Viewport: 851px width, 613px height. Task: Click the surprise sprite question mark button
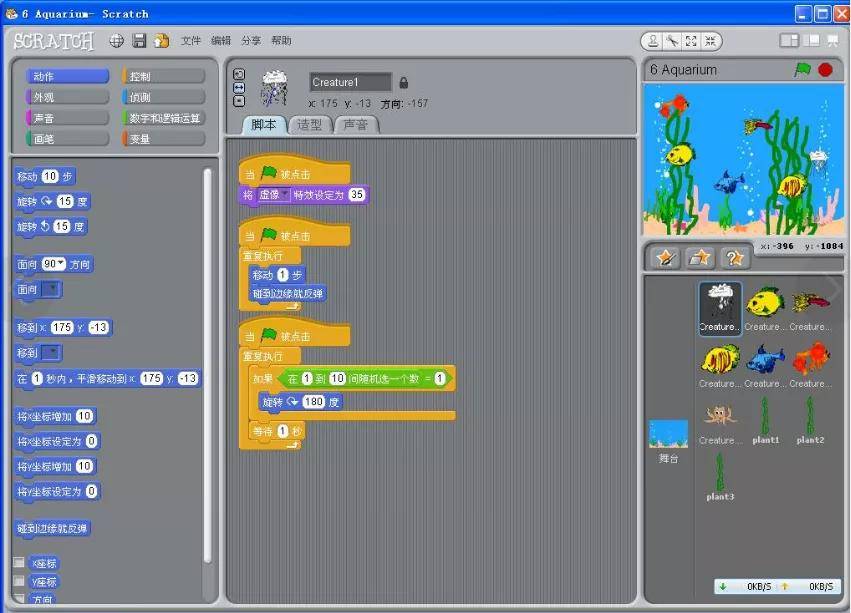[733, 257]
